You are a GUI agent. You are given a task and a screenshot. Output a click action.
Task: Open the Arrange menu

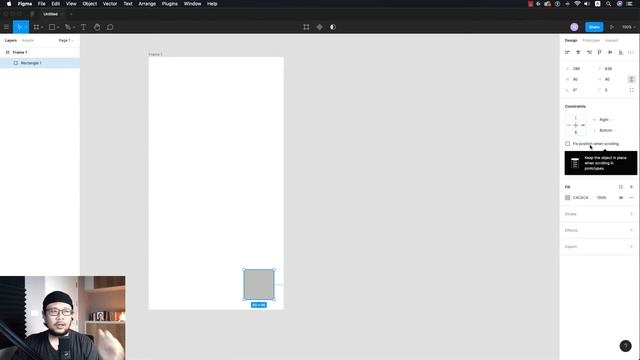click(147, 4)
